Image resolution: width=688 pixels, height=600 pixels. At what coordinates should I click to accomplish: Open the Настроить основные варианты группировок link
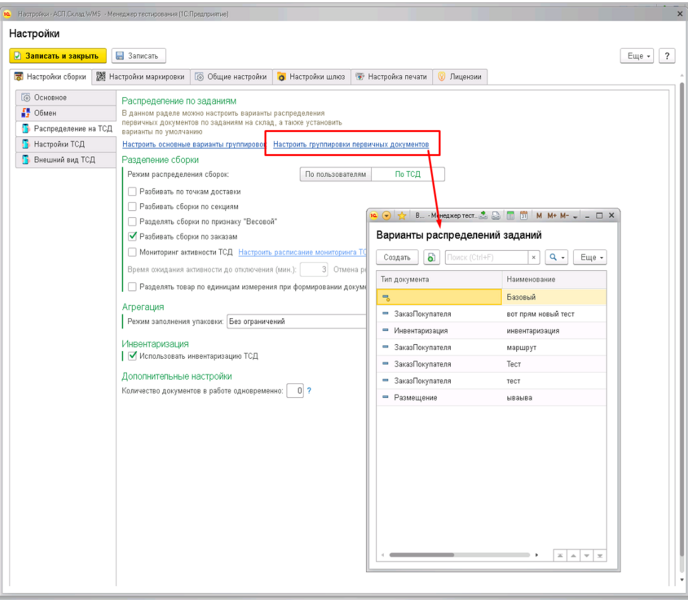click(x=194, y=144)
